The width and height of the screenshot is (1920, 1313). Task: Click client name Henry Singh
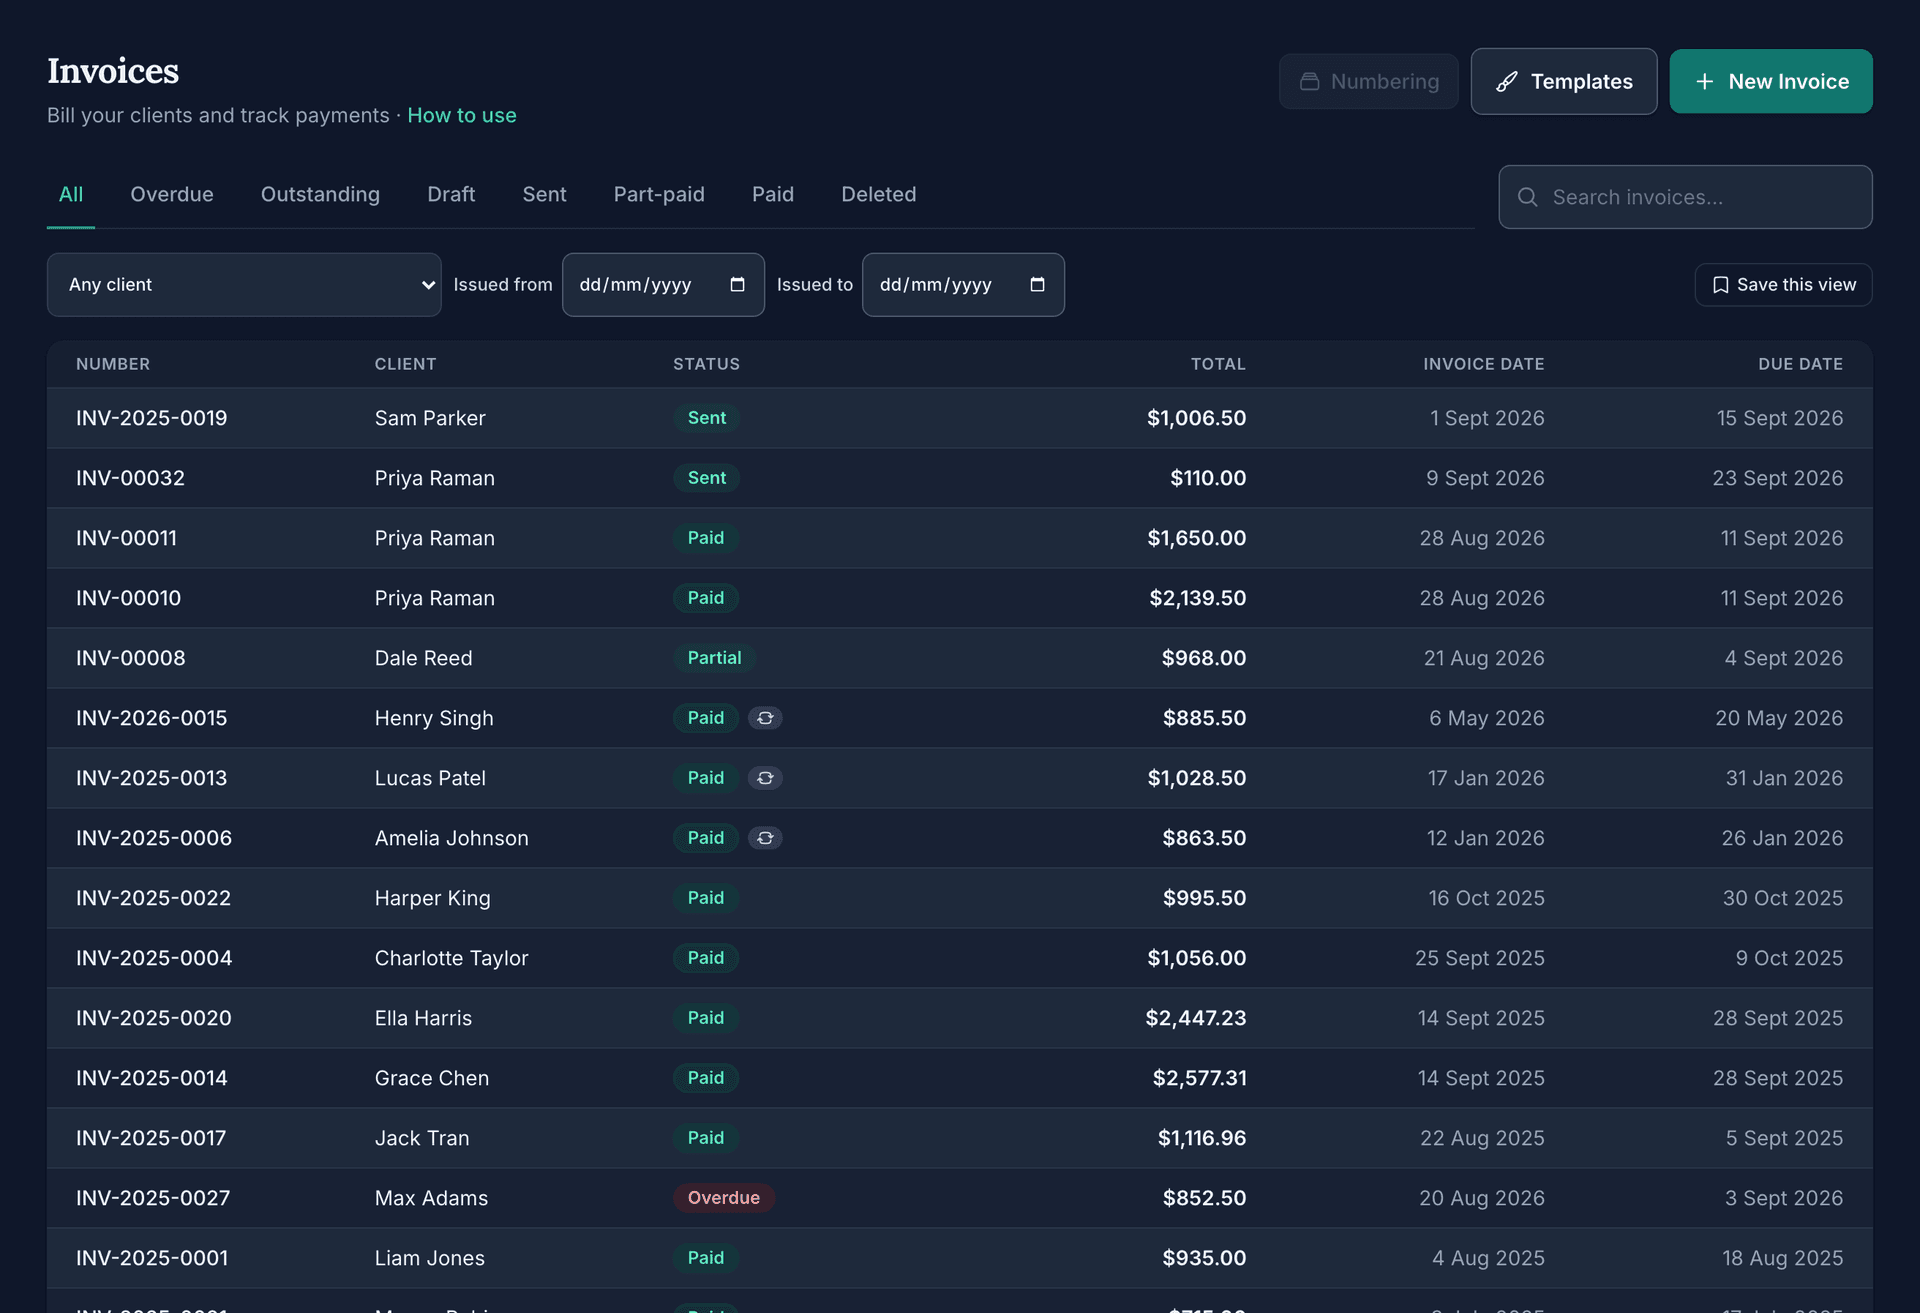click(x=434, y=718)
